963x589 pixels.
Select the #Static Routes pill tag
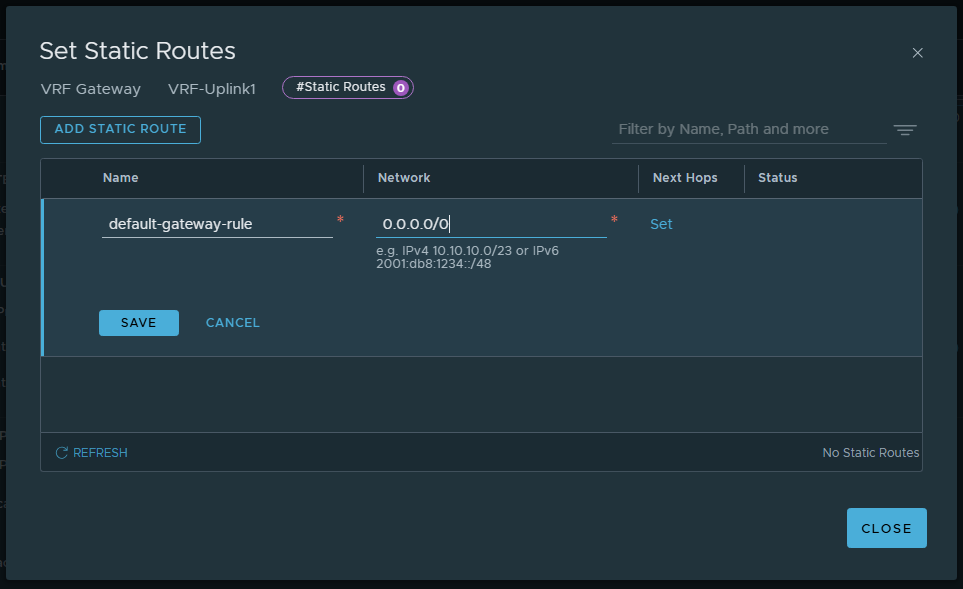tap(348, 88)
